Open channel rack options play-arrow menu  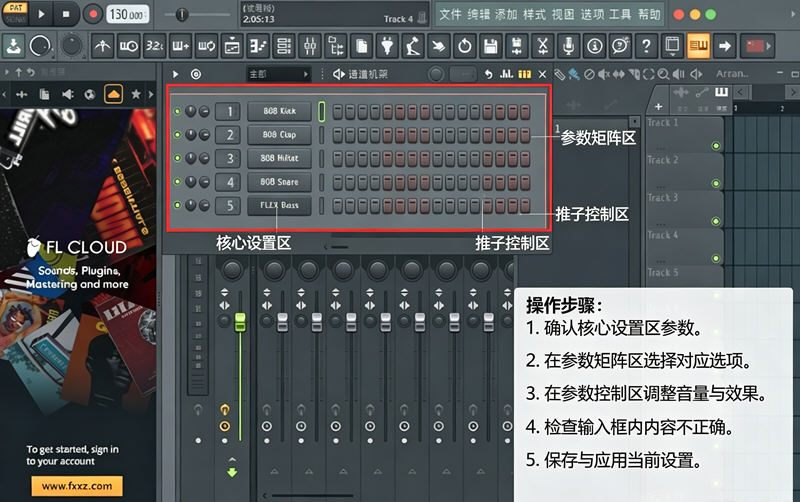coord(176,74)
